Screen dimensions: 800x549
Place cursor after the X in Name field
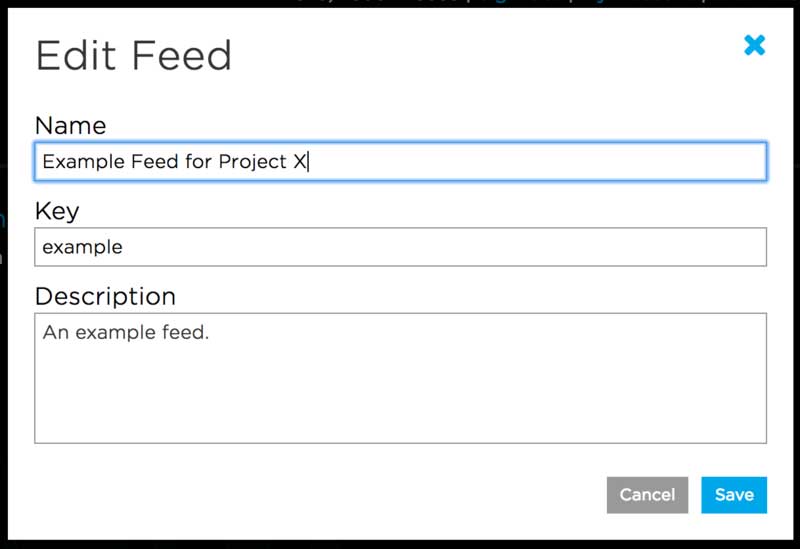(308, 162)
